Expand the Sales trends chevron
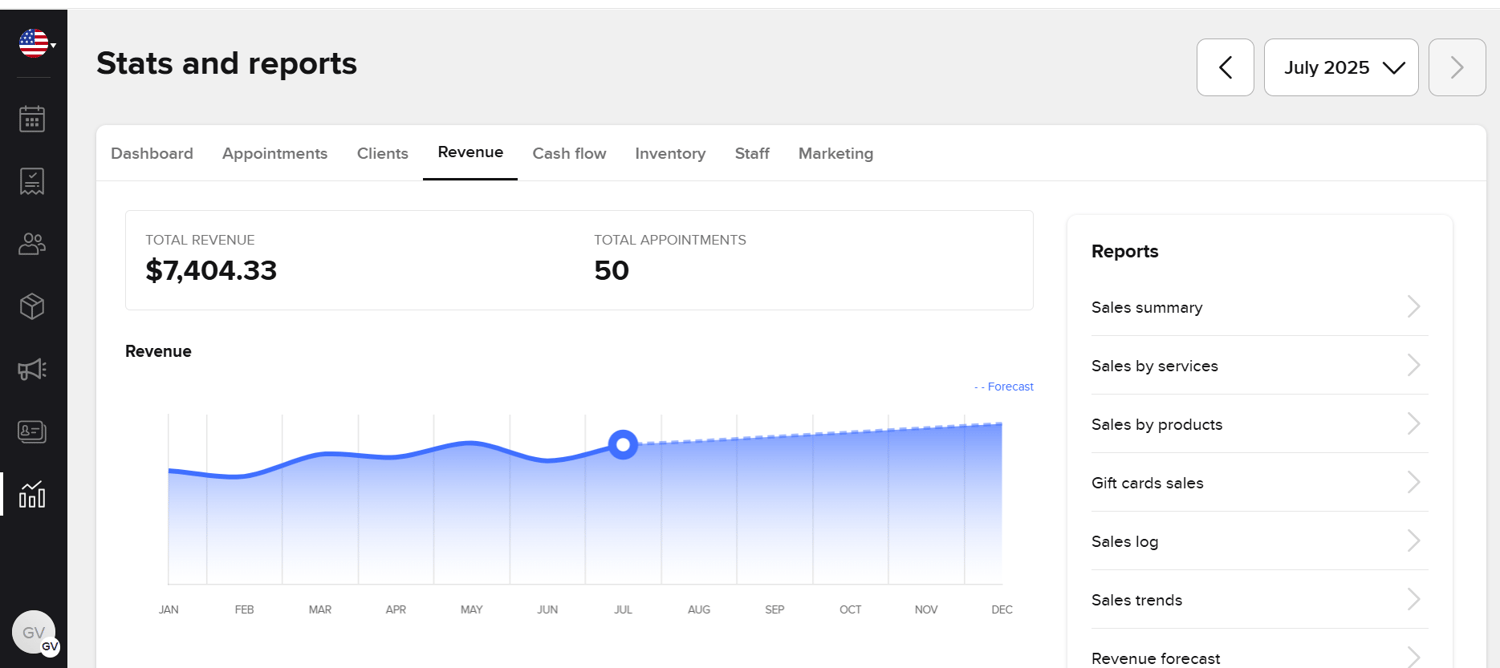The height and width of the screenshot is (668, 1500). point(1413,600)
